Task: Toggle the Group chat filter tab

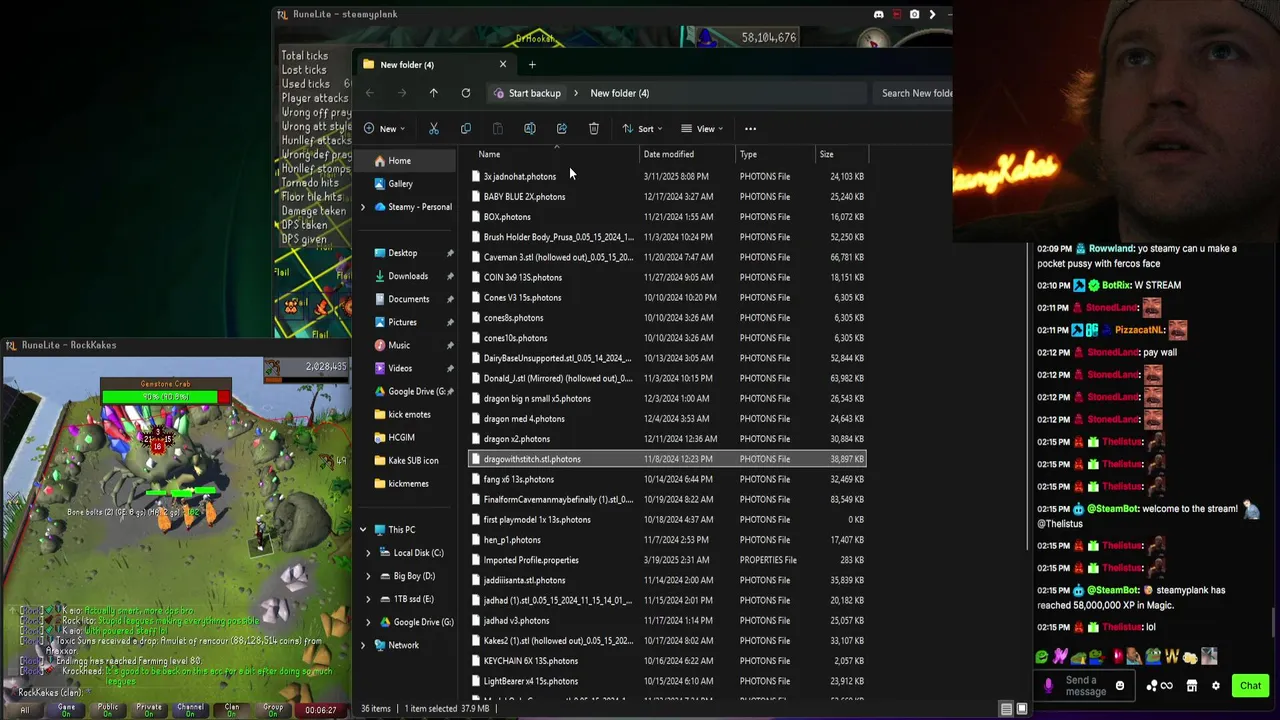Action: (273, 709)
